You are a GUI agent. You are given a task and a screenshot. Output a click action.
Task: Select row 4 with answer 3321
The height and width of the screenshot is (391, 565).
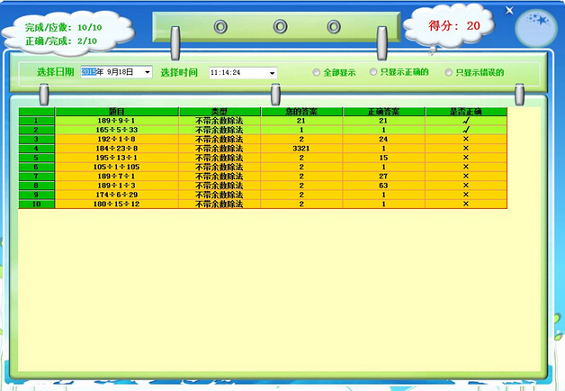pyautogui.click(x=263, y=148)
